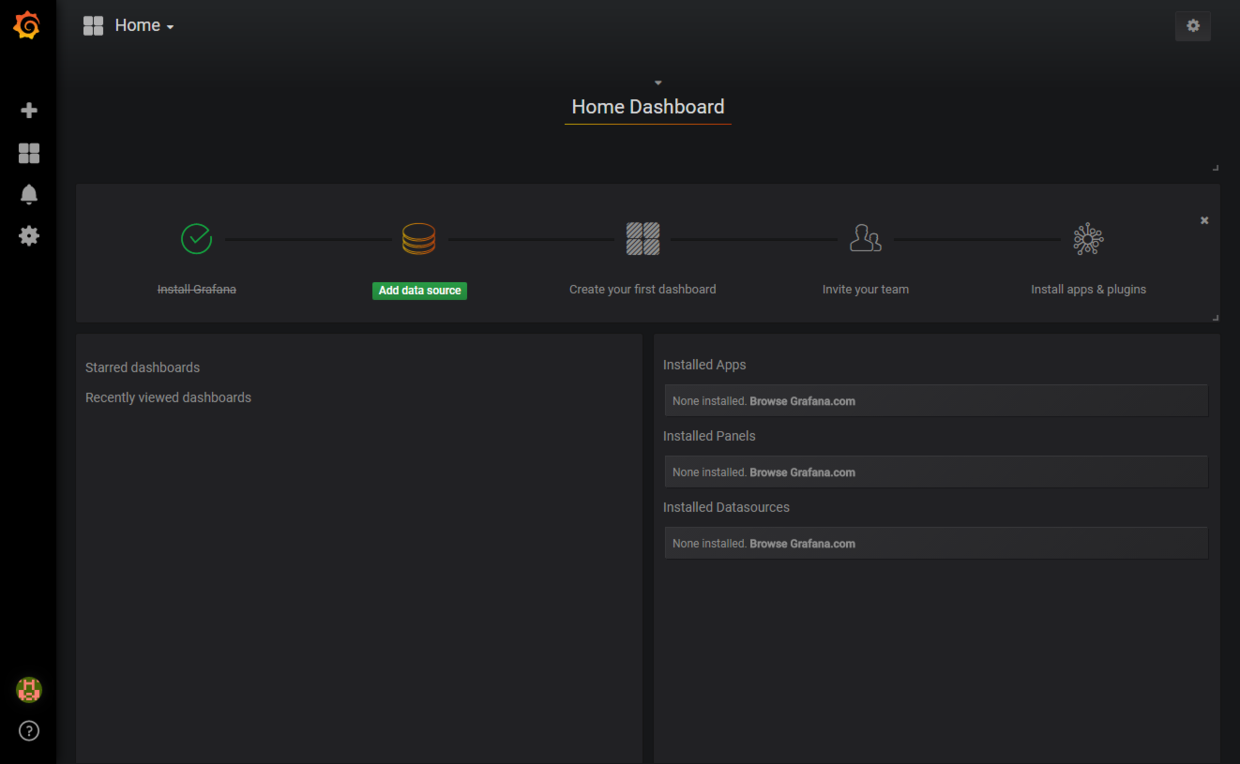
Task: Click the Installed Apps heading
Action: [x=705, y=365]
